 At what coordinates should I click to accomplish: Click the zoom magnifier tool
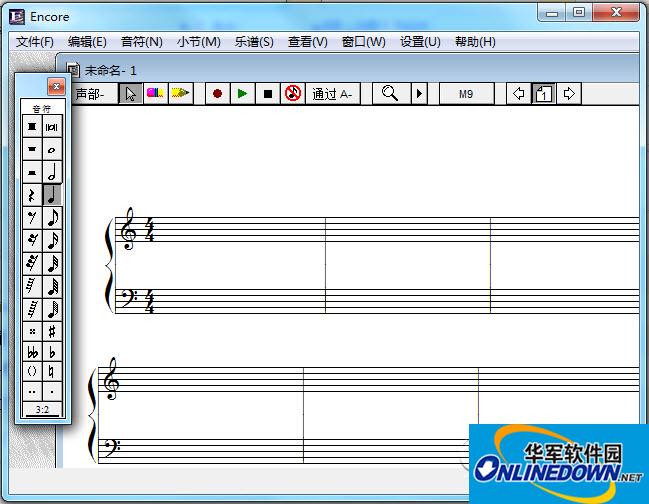pyautogui.click(x=390, y=94)
